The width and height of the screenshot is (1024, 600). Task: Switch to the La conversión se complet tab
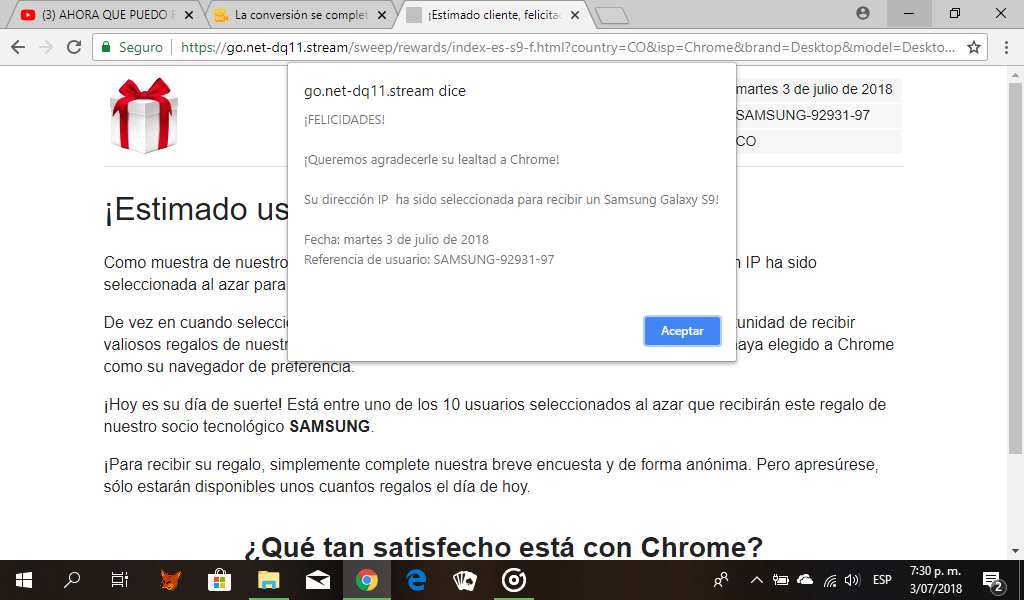[x=302, y=14]
